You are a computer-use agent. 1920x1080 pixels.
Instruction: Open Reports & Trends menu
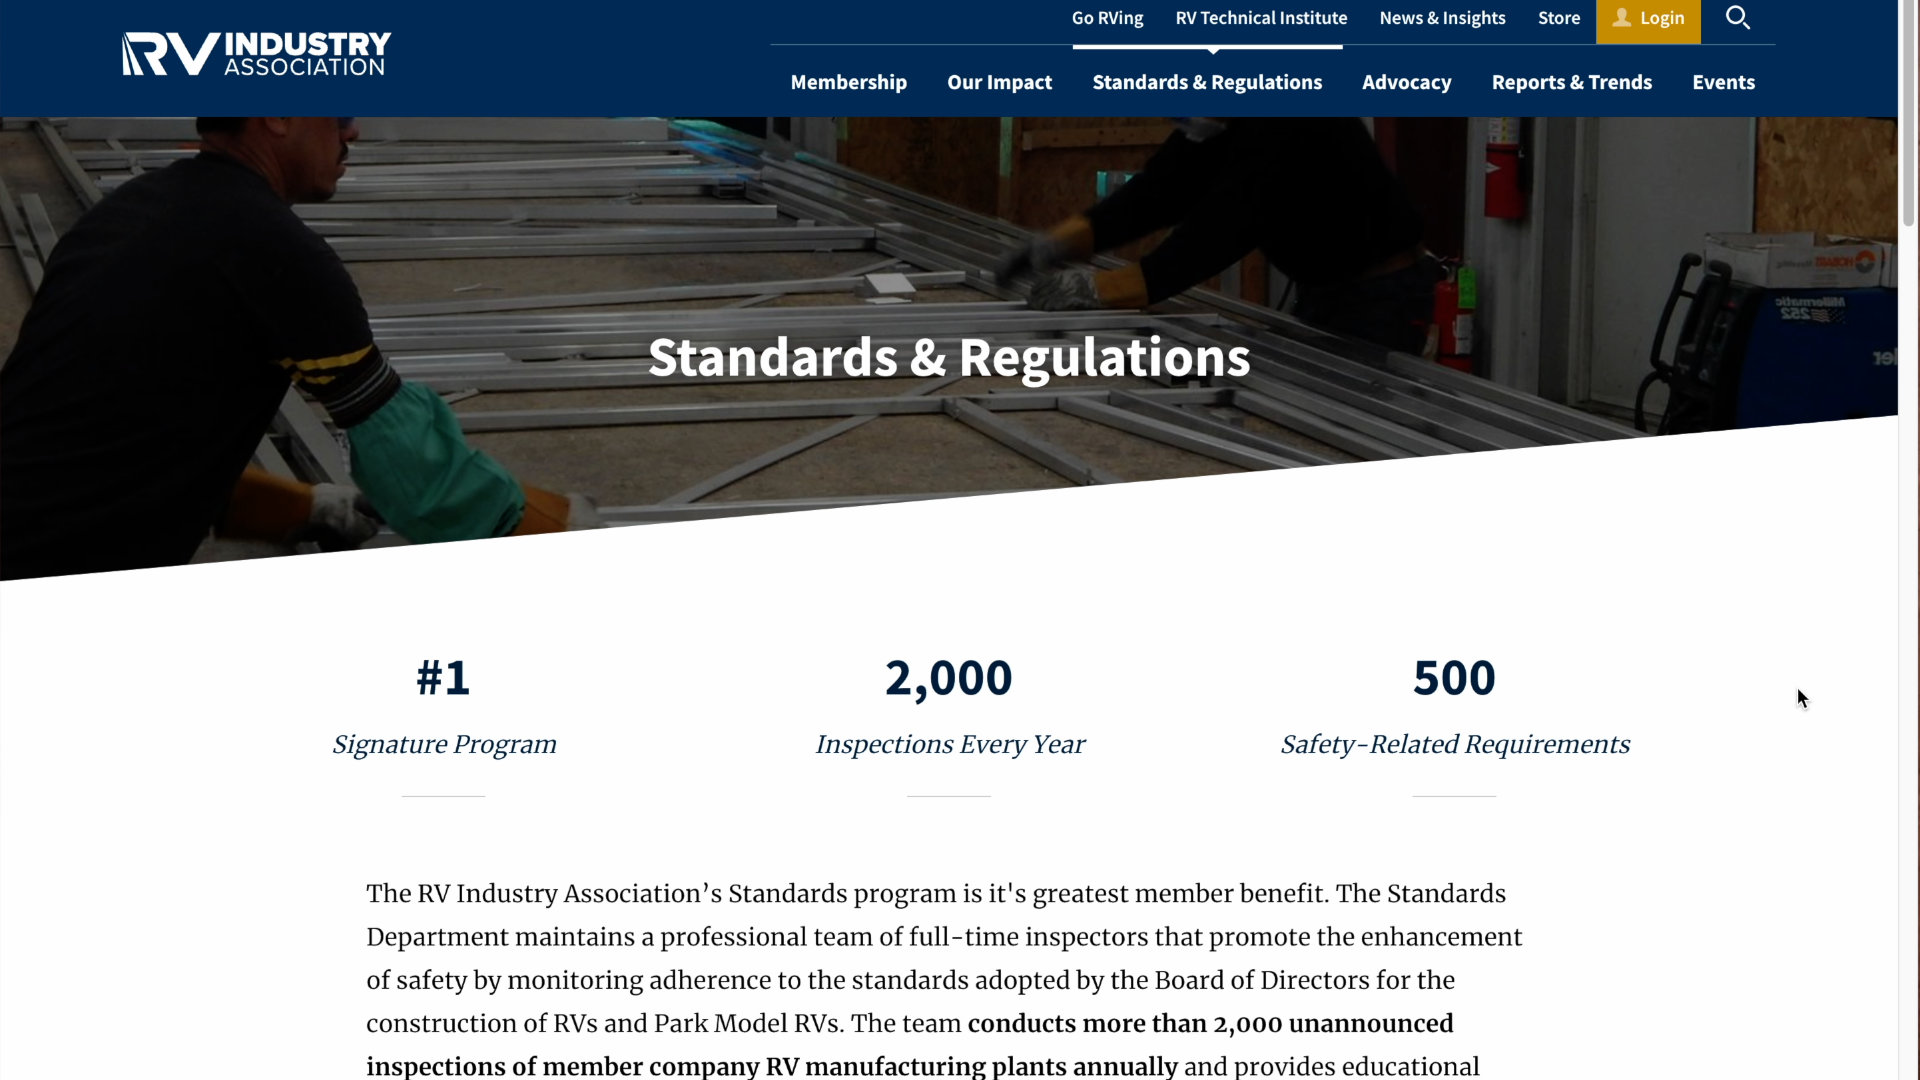1571,82
